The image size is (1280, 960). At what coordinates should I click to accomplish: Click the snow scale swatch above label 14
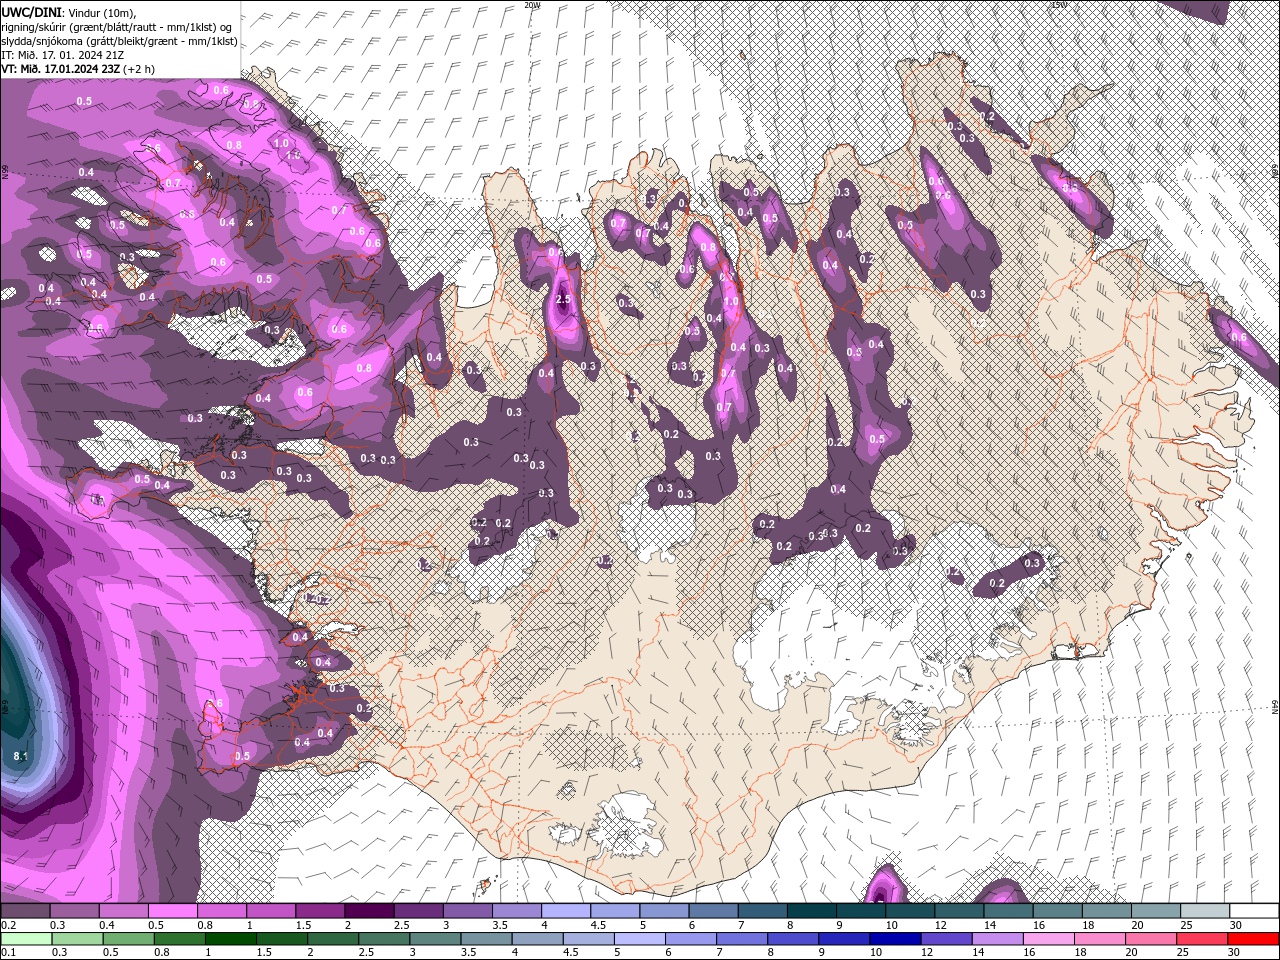point(1008,911)
